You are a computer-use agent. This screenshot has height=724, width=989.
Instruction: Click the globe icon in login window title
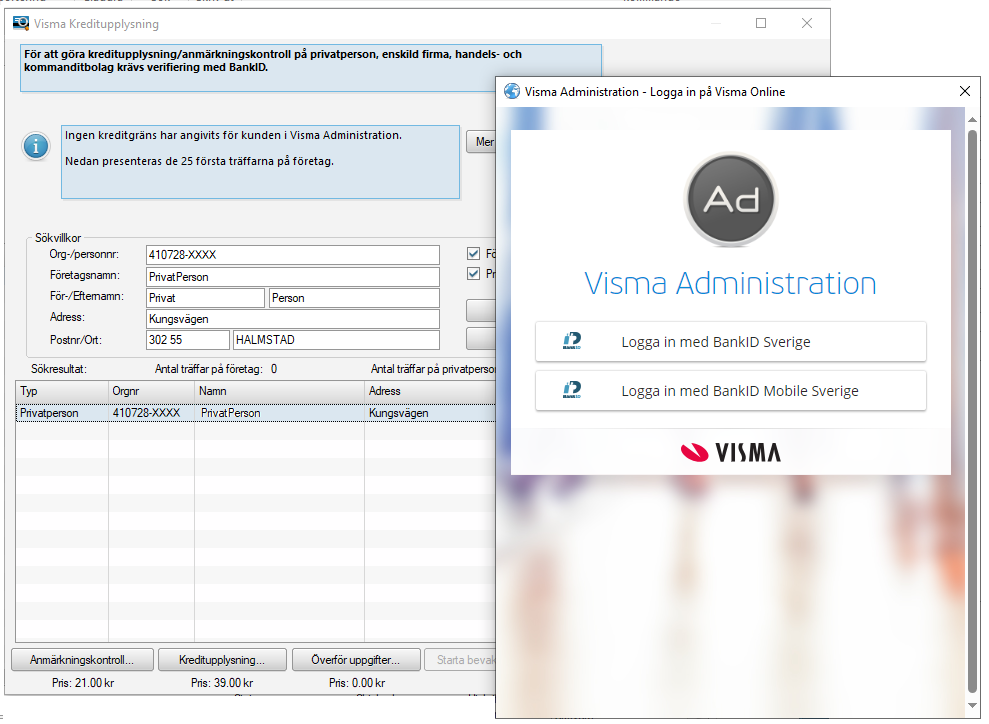click(x=512, y=91)
